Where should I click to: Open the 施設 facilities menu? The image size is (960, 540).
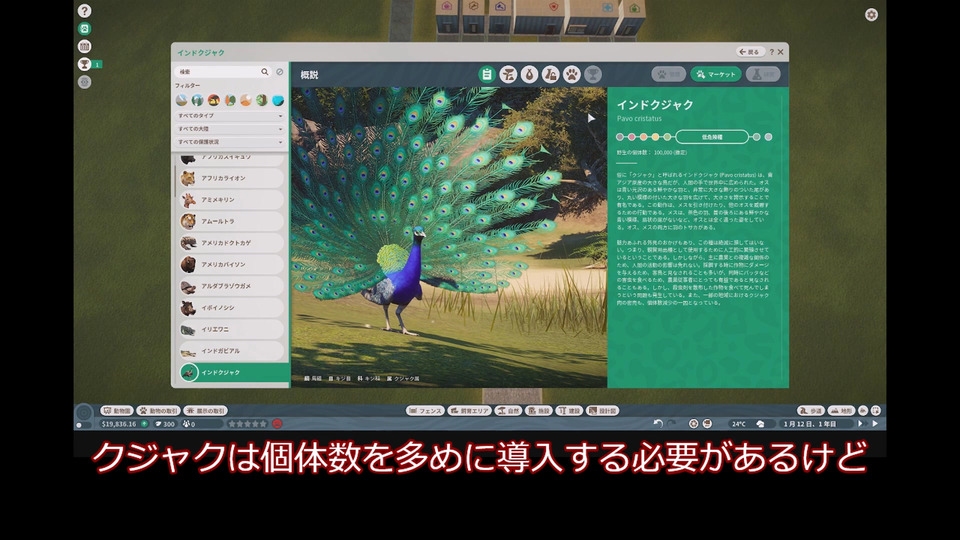[539, 411]
